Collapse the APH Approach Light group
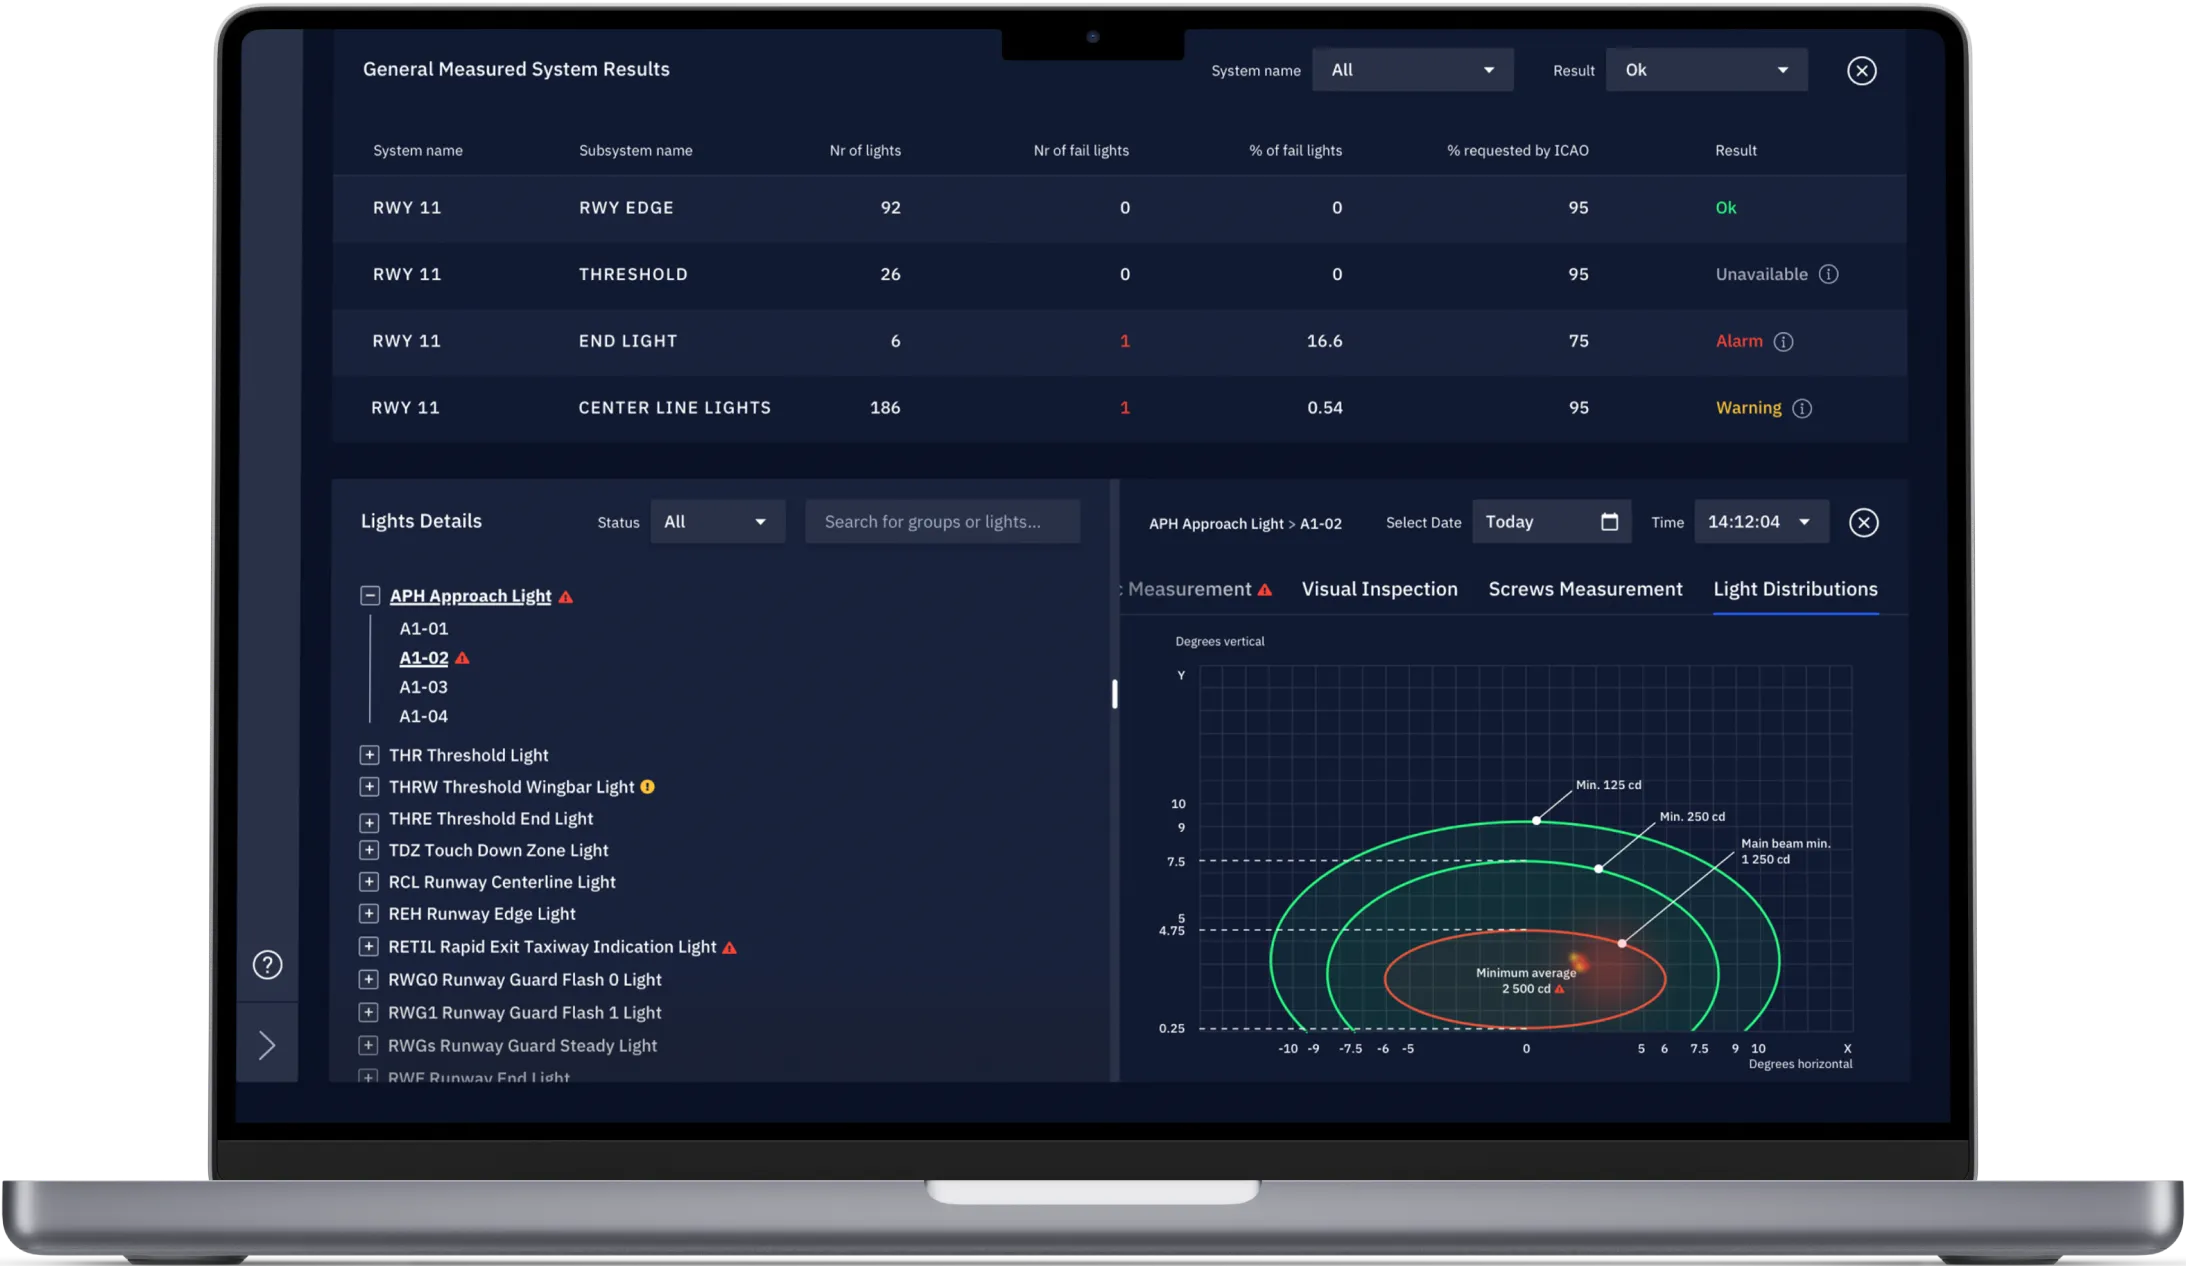Image resolution: width=2186 pixels, height=1266 pixels. point(369,595)
